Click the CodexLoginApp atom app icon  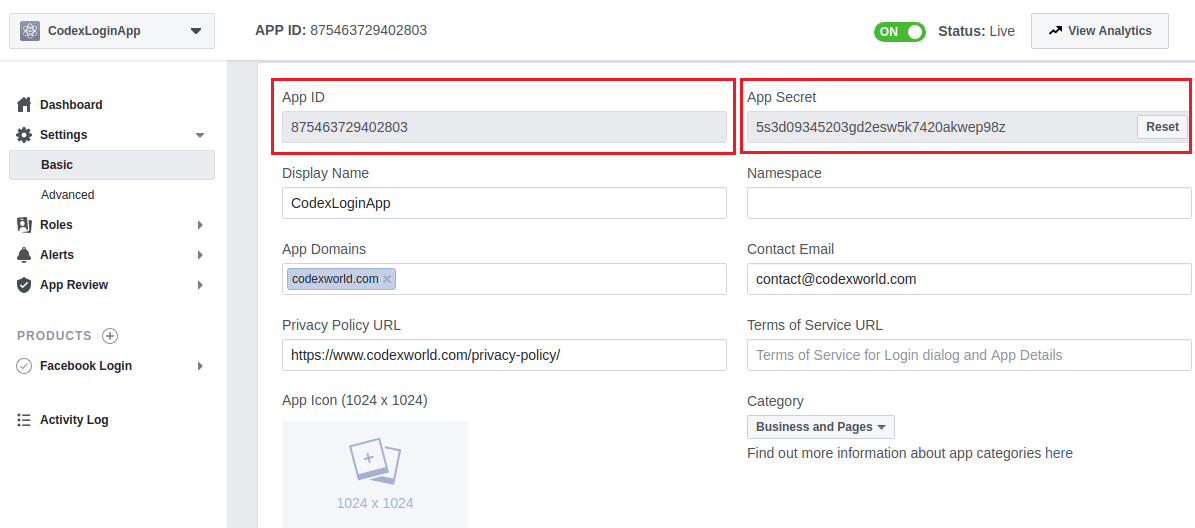tap(30, 31)
